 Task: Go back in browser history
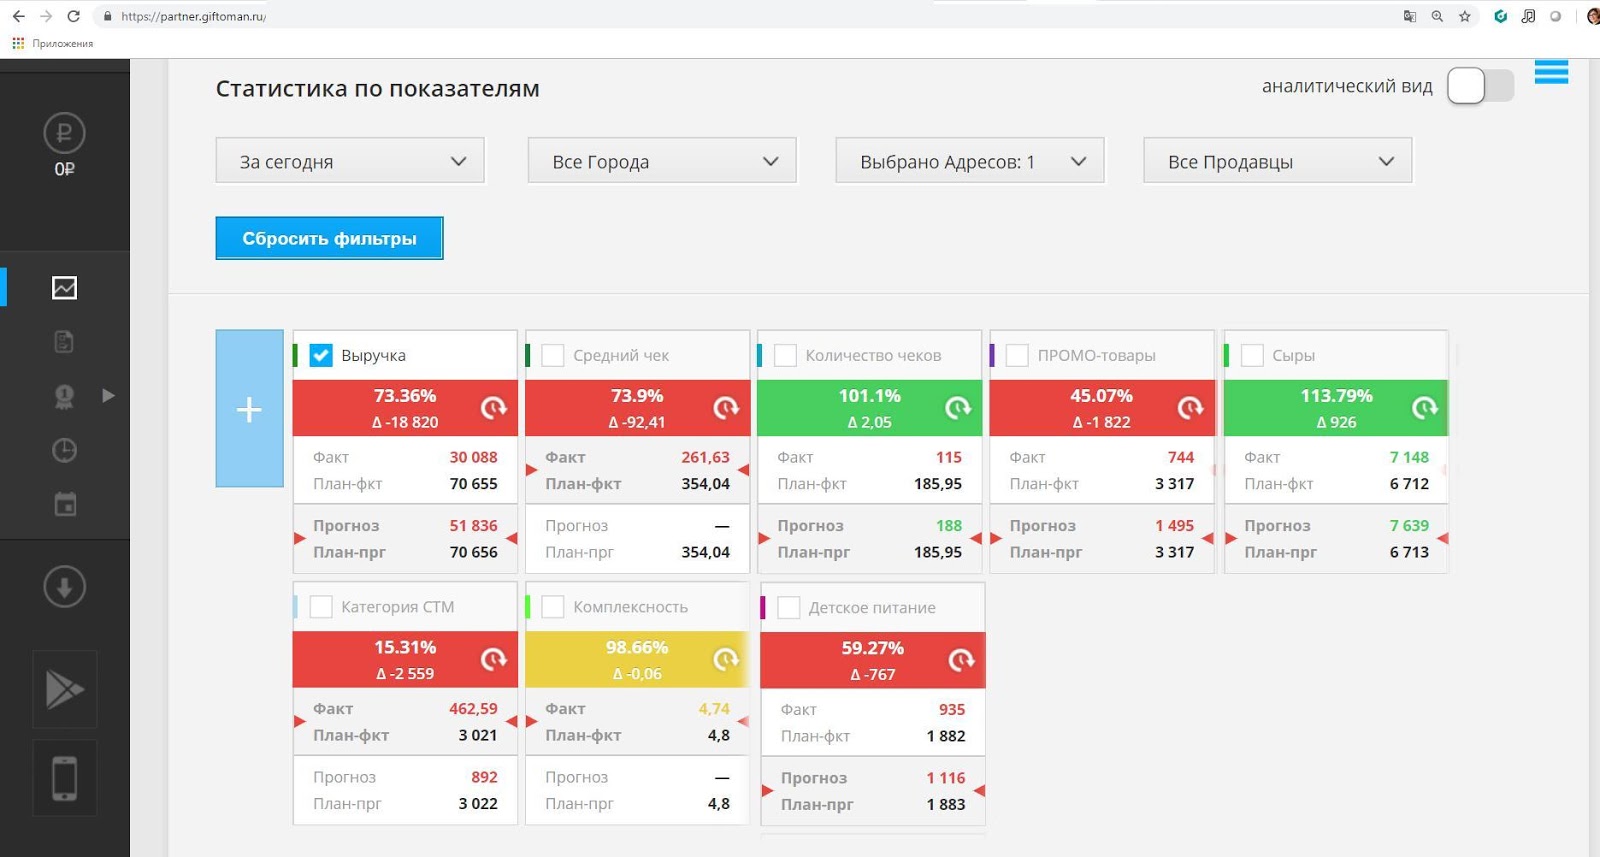pyautogui.click(x=18, y=16)
